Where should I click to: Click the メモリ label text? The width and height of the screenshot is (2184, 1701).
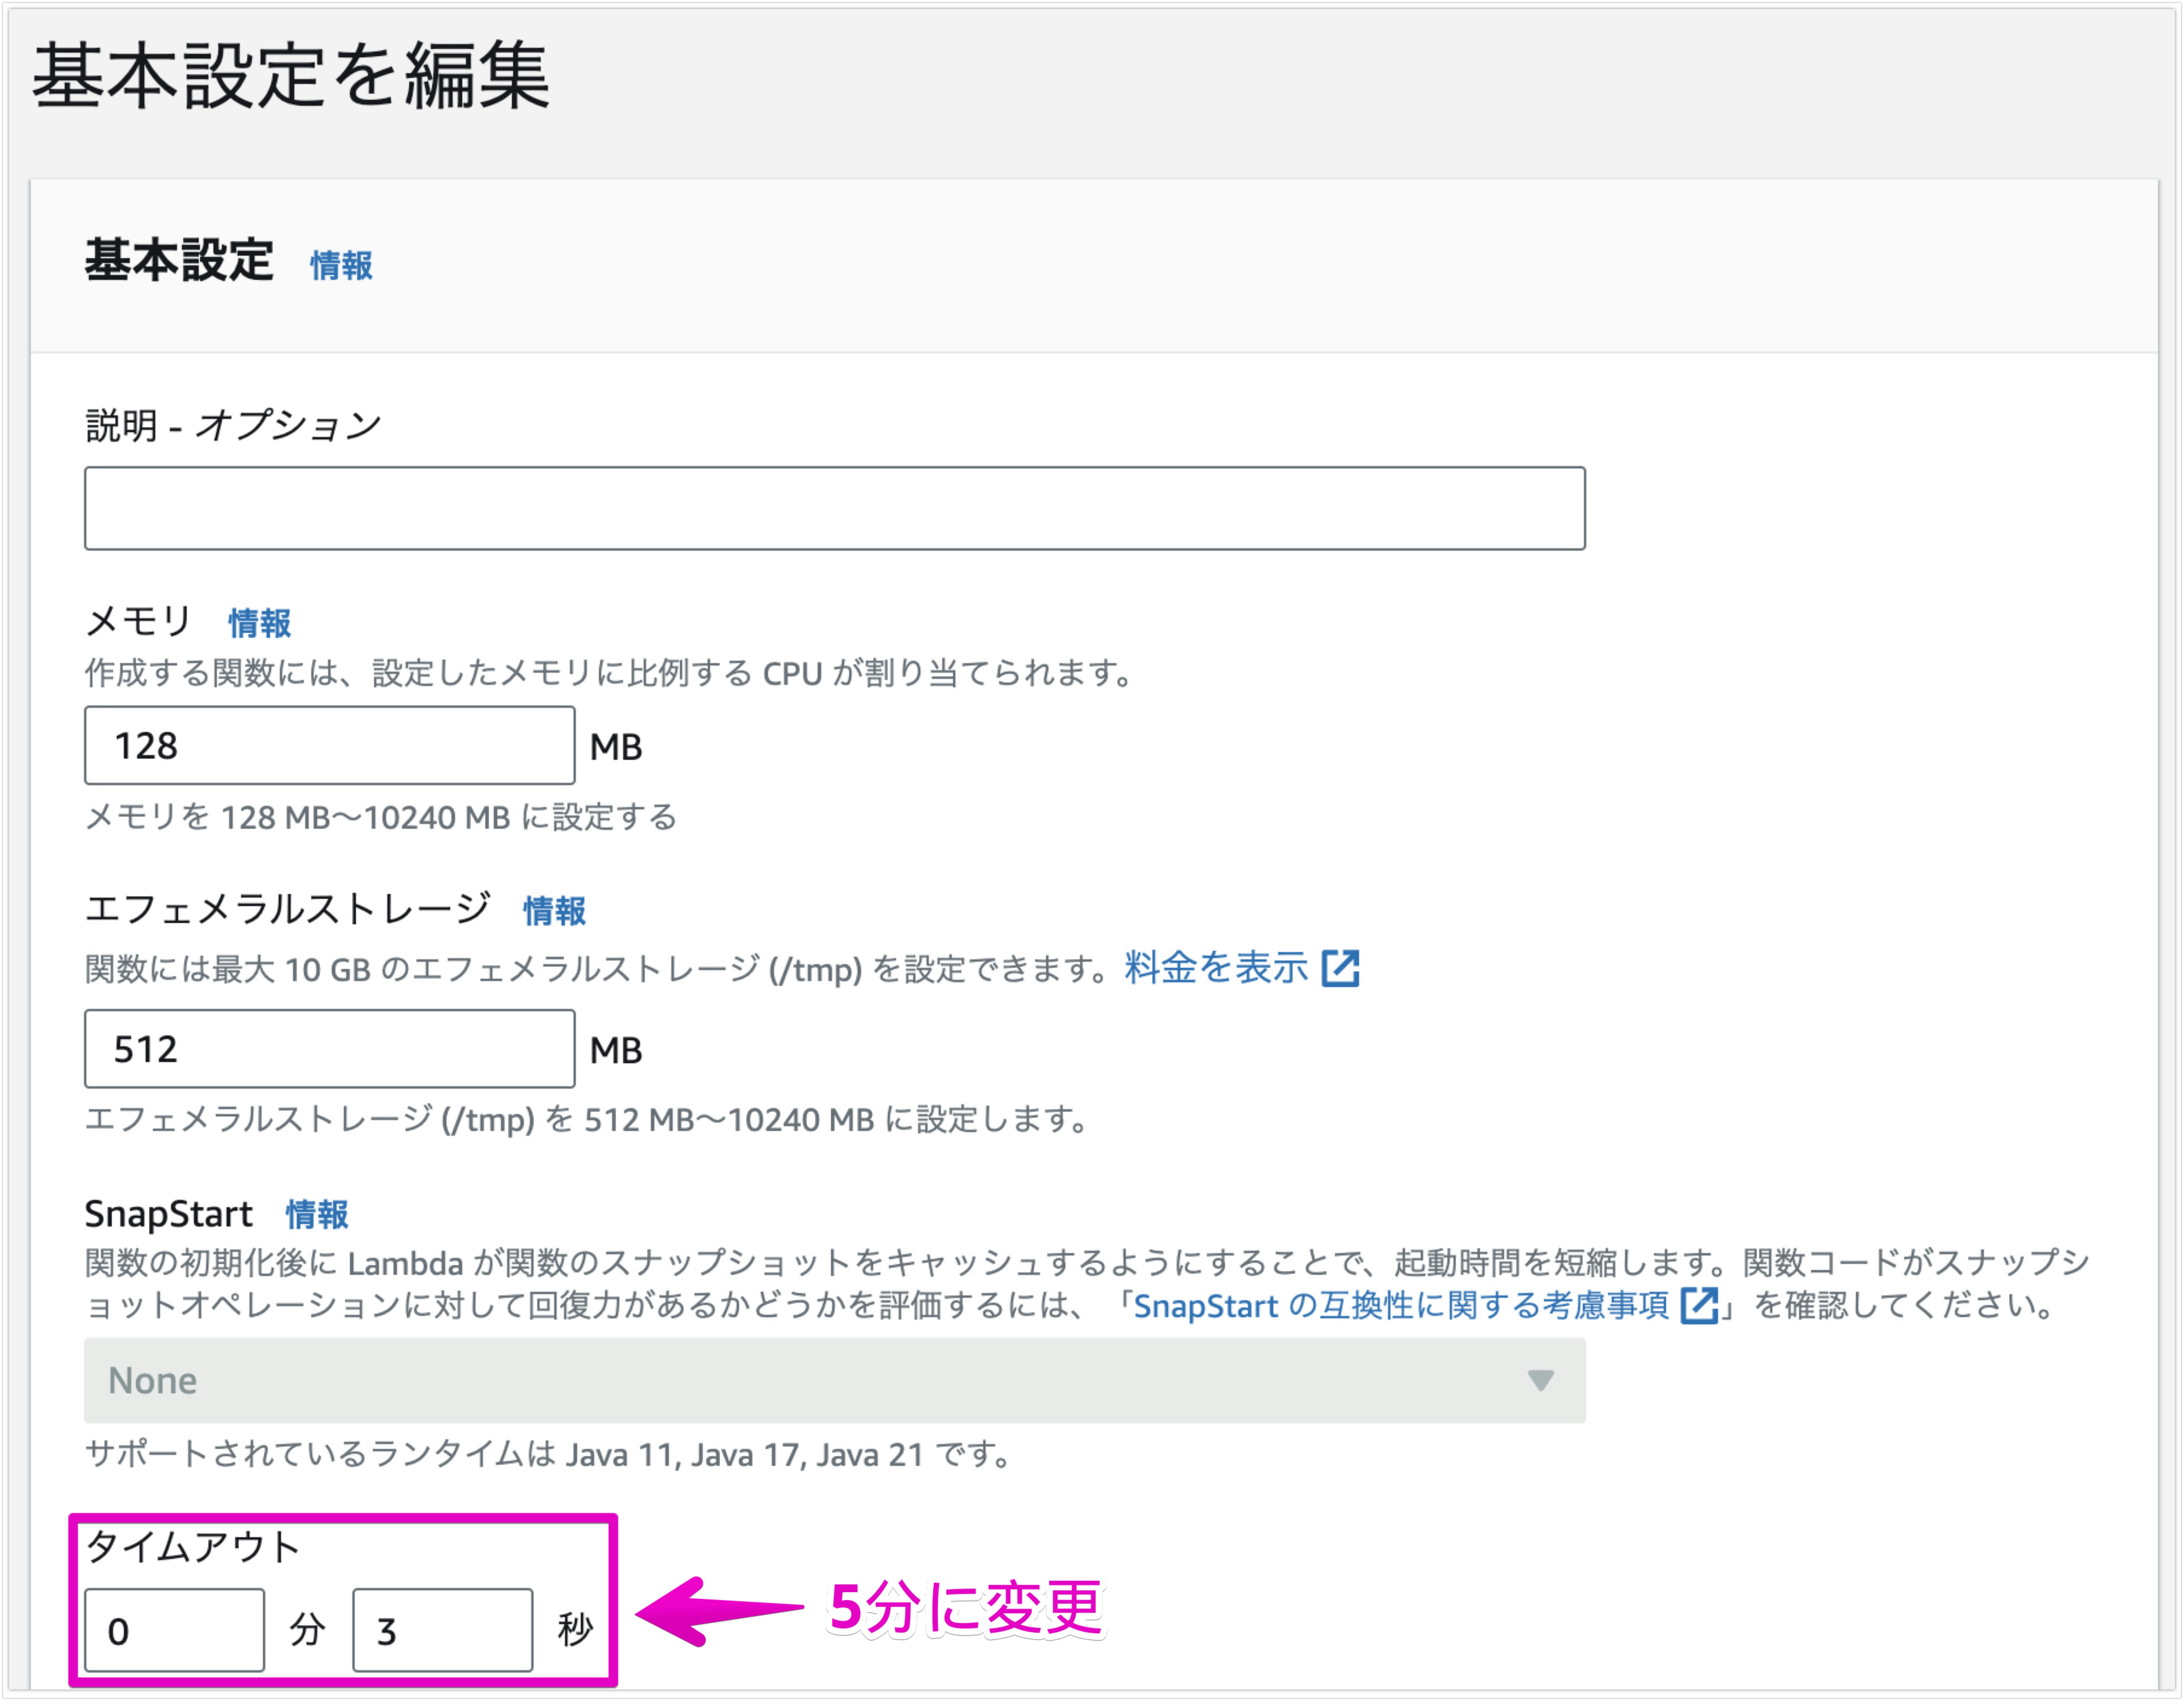point(138,622)
